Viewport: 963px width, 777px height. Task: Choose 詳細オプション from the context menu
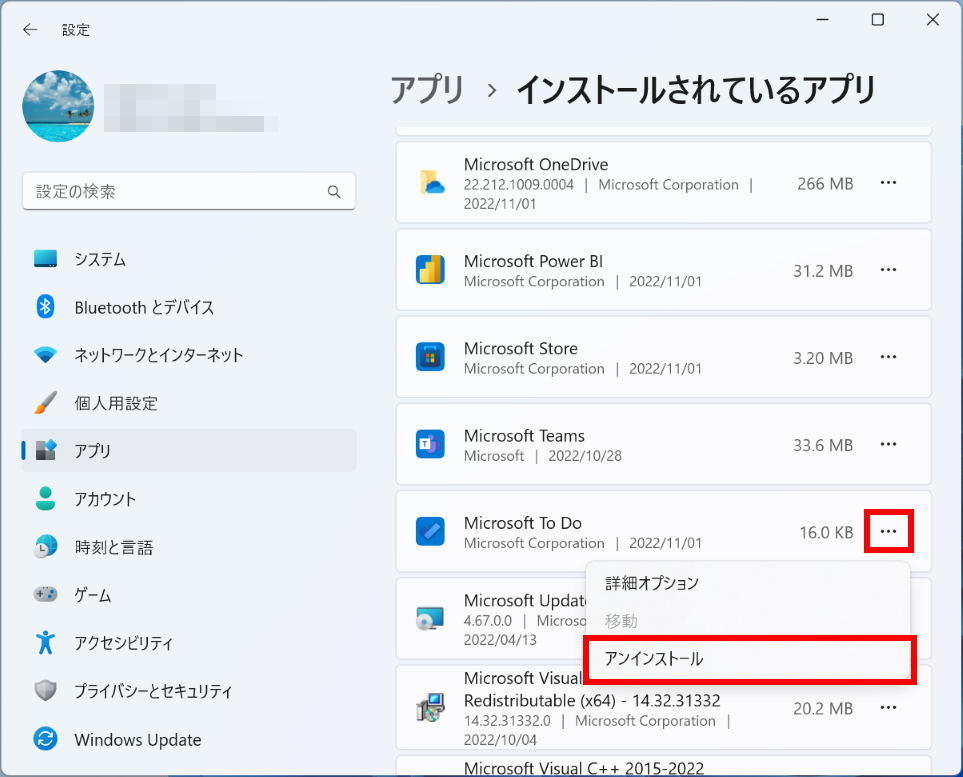[x=747, y=583]
